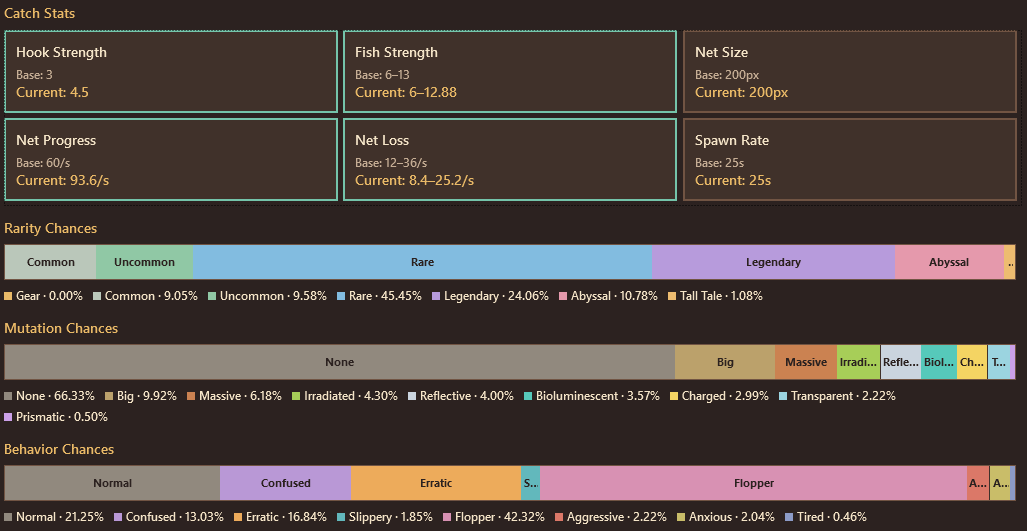Click the Common 9.05% legend entry
Screen dimensions: 1027x531
(x=145, y=296)
